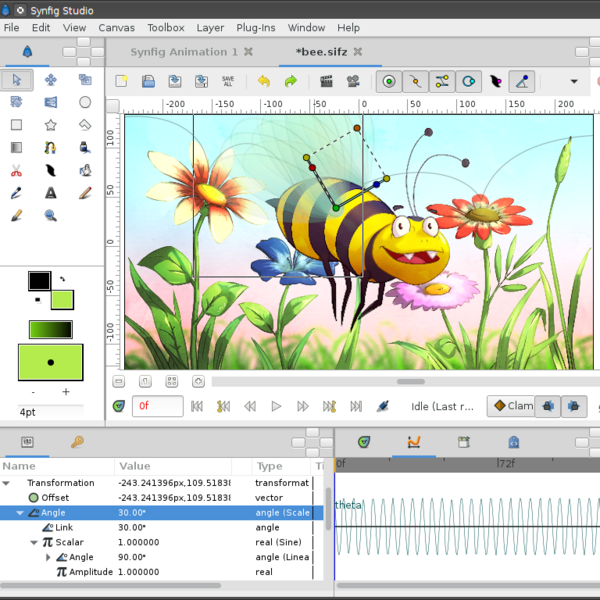Select the Rotate tool
The width and height of the screenshot is (600, 600).
[x=16, y=102]
